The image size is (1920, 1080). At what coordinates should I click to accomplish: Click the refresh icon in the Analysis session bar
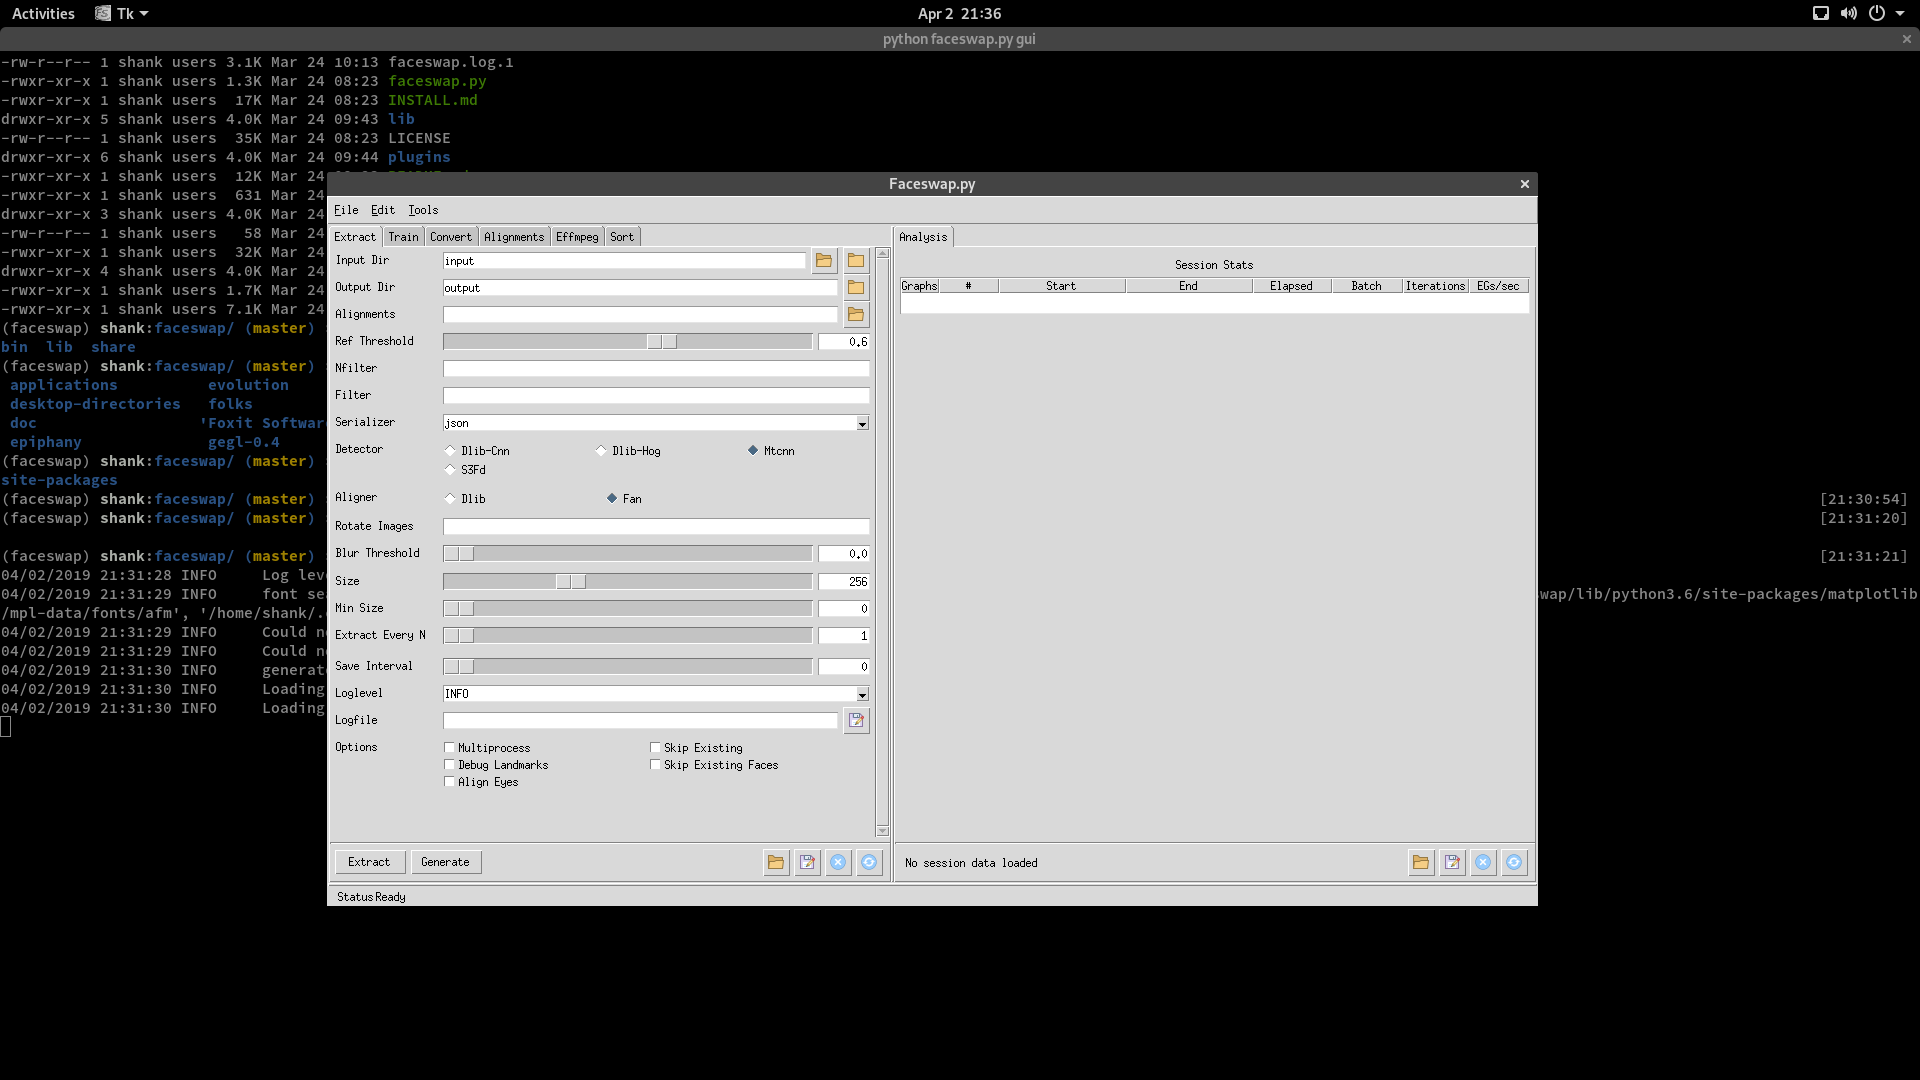pos(1514,862)
